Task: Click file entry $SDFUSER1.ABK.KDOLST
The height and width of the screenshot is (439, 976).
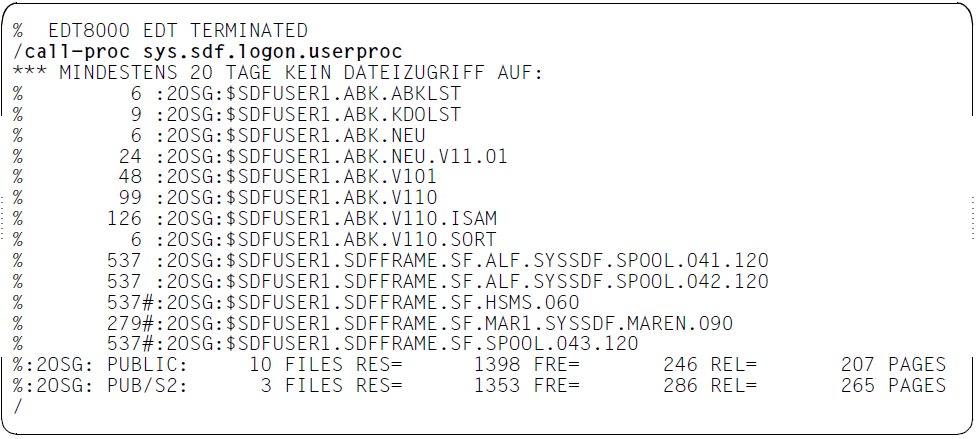Action: (x=237, y=115)
